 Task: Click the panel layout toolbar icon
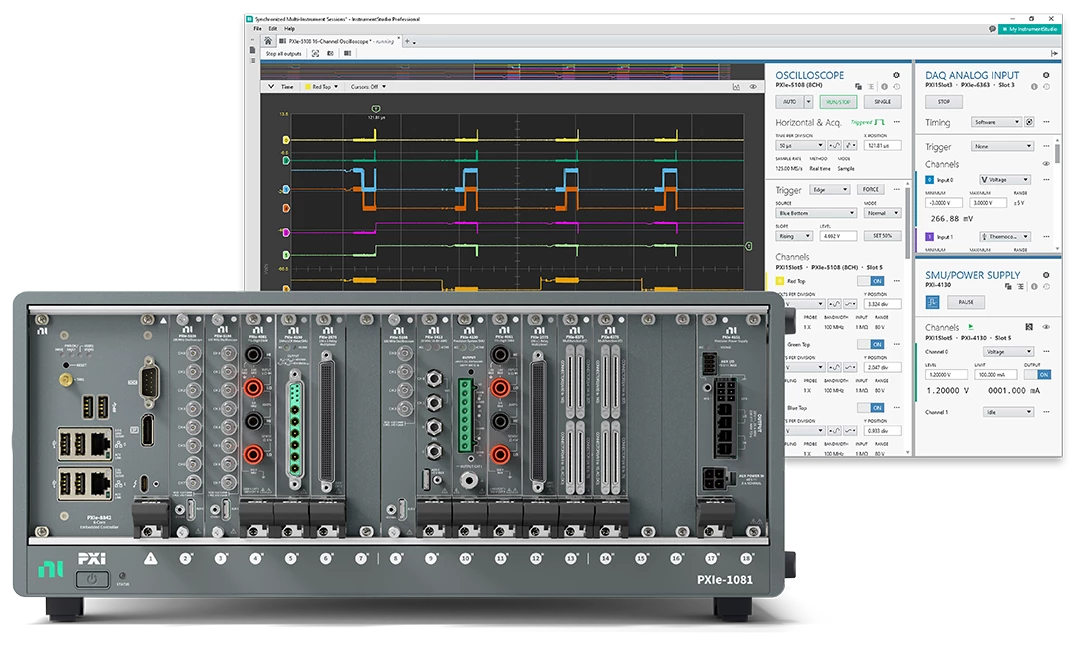(x=347, y=53)
